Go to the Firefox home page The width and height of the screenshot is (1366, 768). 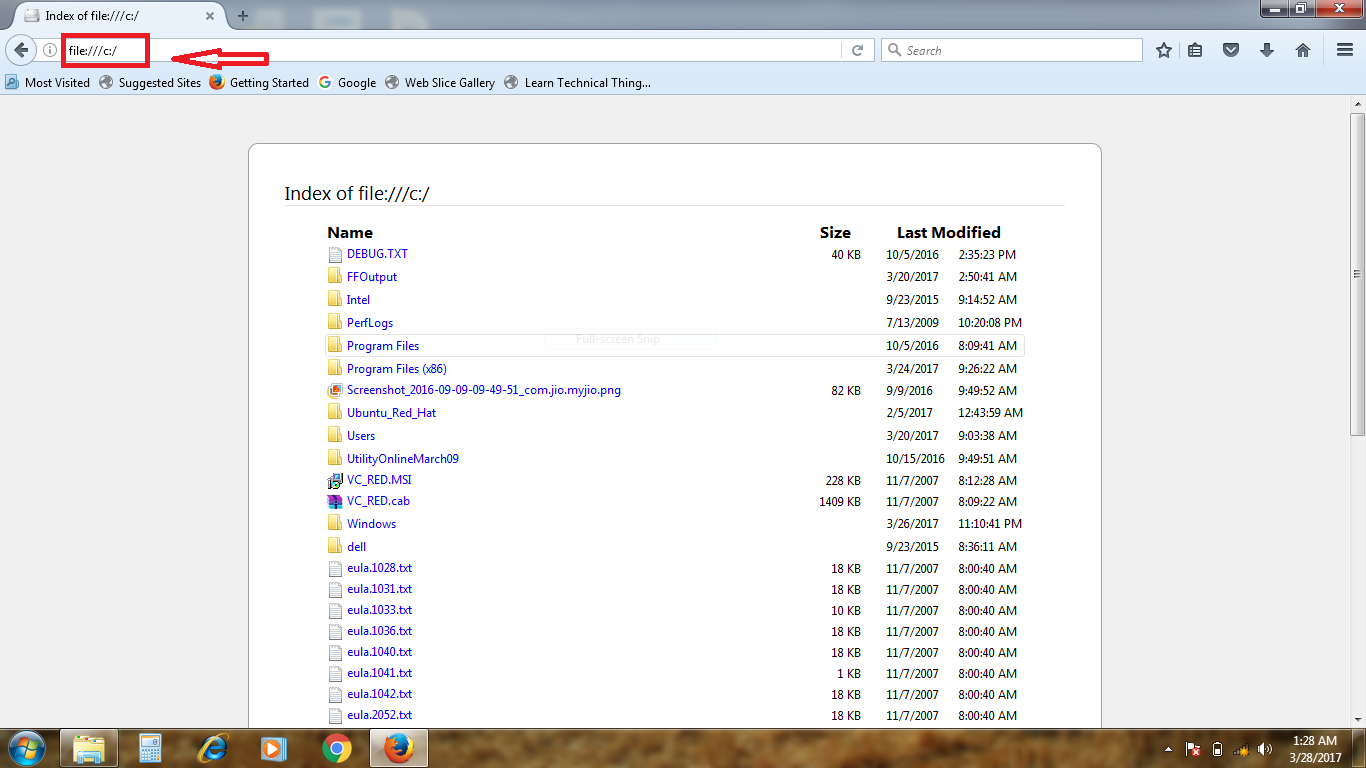pos(1303,49)
